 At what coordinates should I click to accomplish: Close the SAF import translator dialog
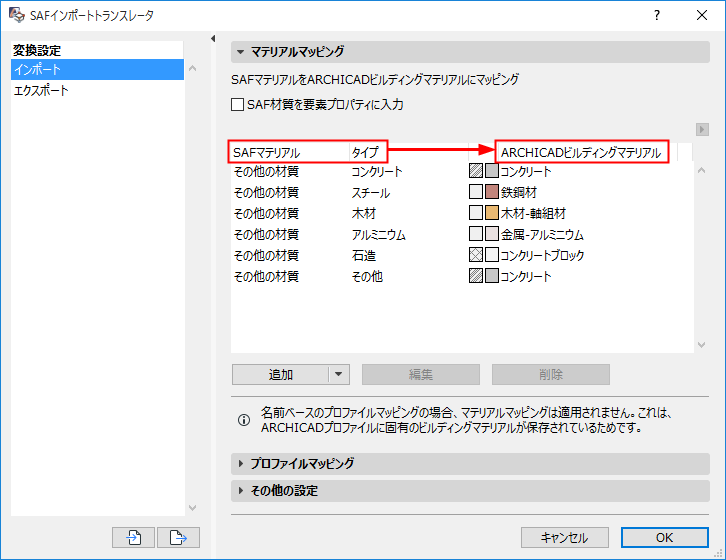pos(702,15)
